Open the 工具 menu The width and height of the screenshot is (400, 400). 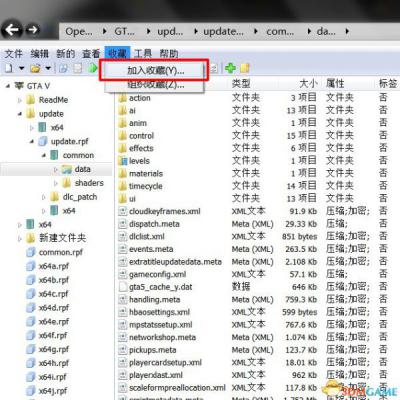tap(143, 54)
